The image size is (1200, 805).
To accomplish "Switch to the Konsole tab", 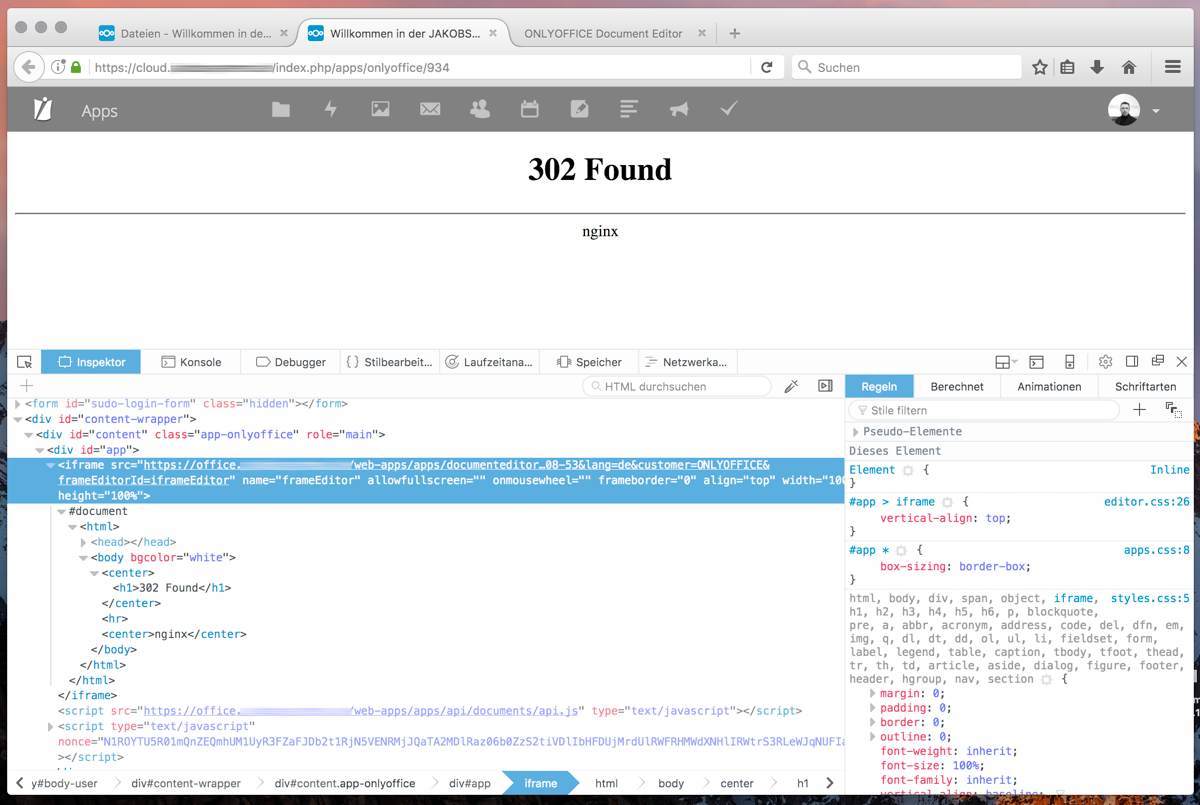I will (191, 362).
